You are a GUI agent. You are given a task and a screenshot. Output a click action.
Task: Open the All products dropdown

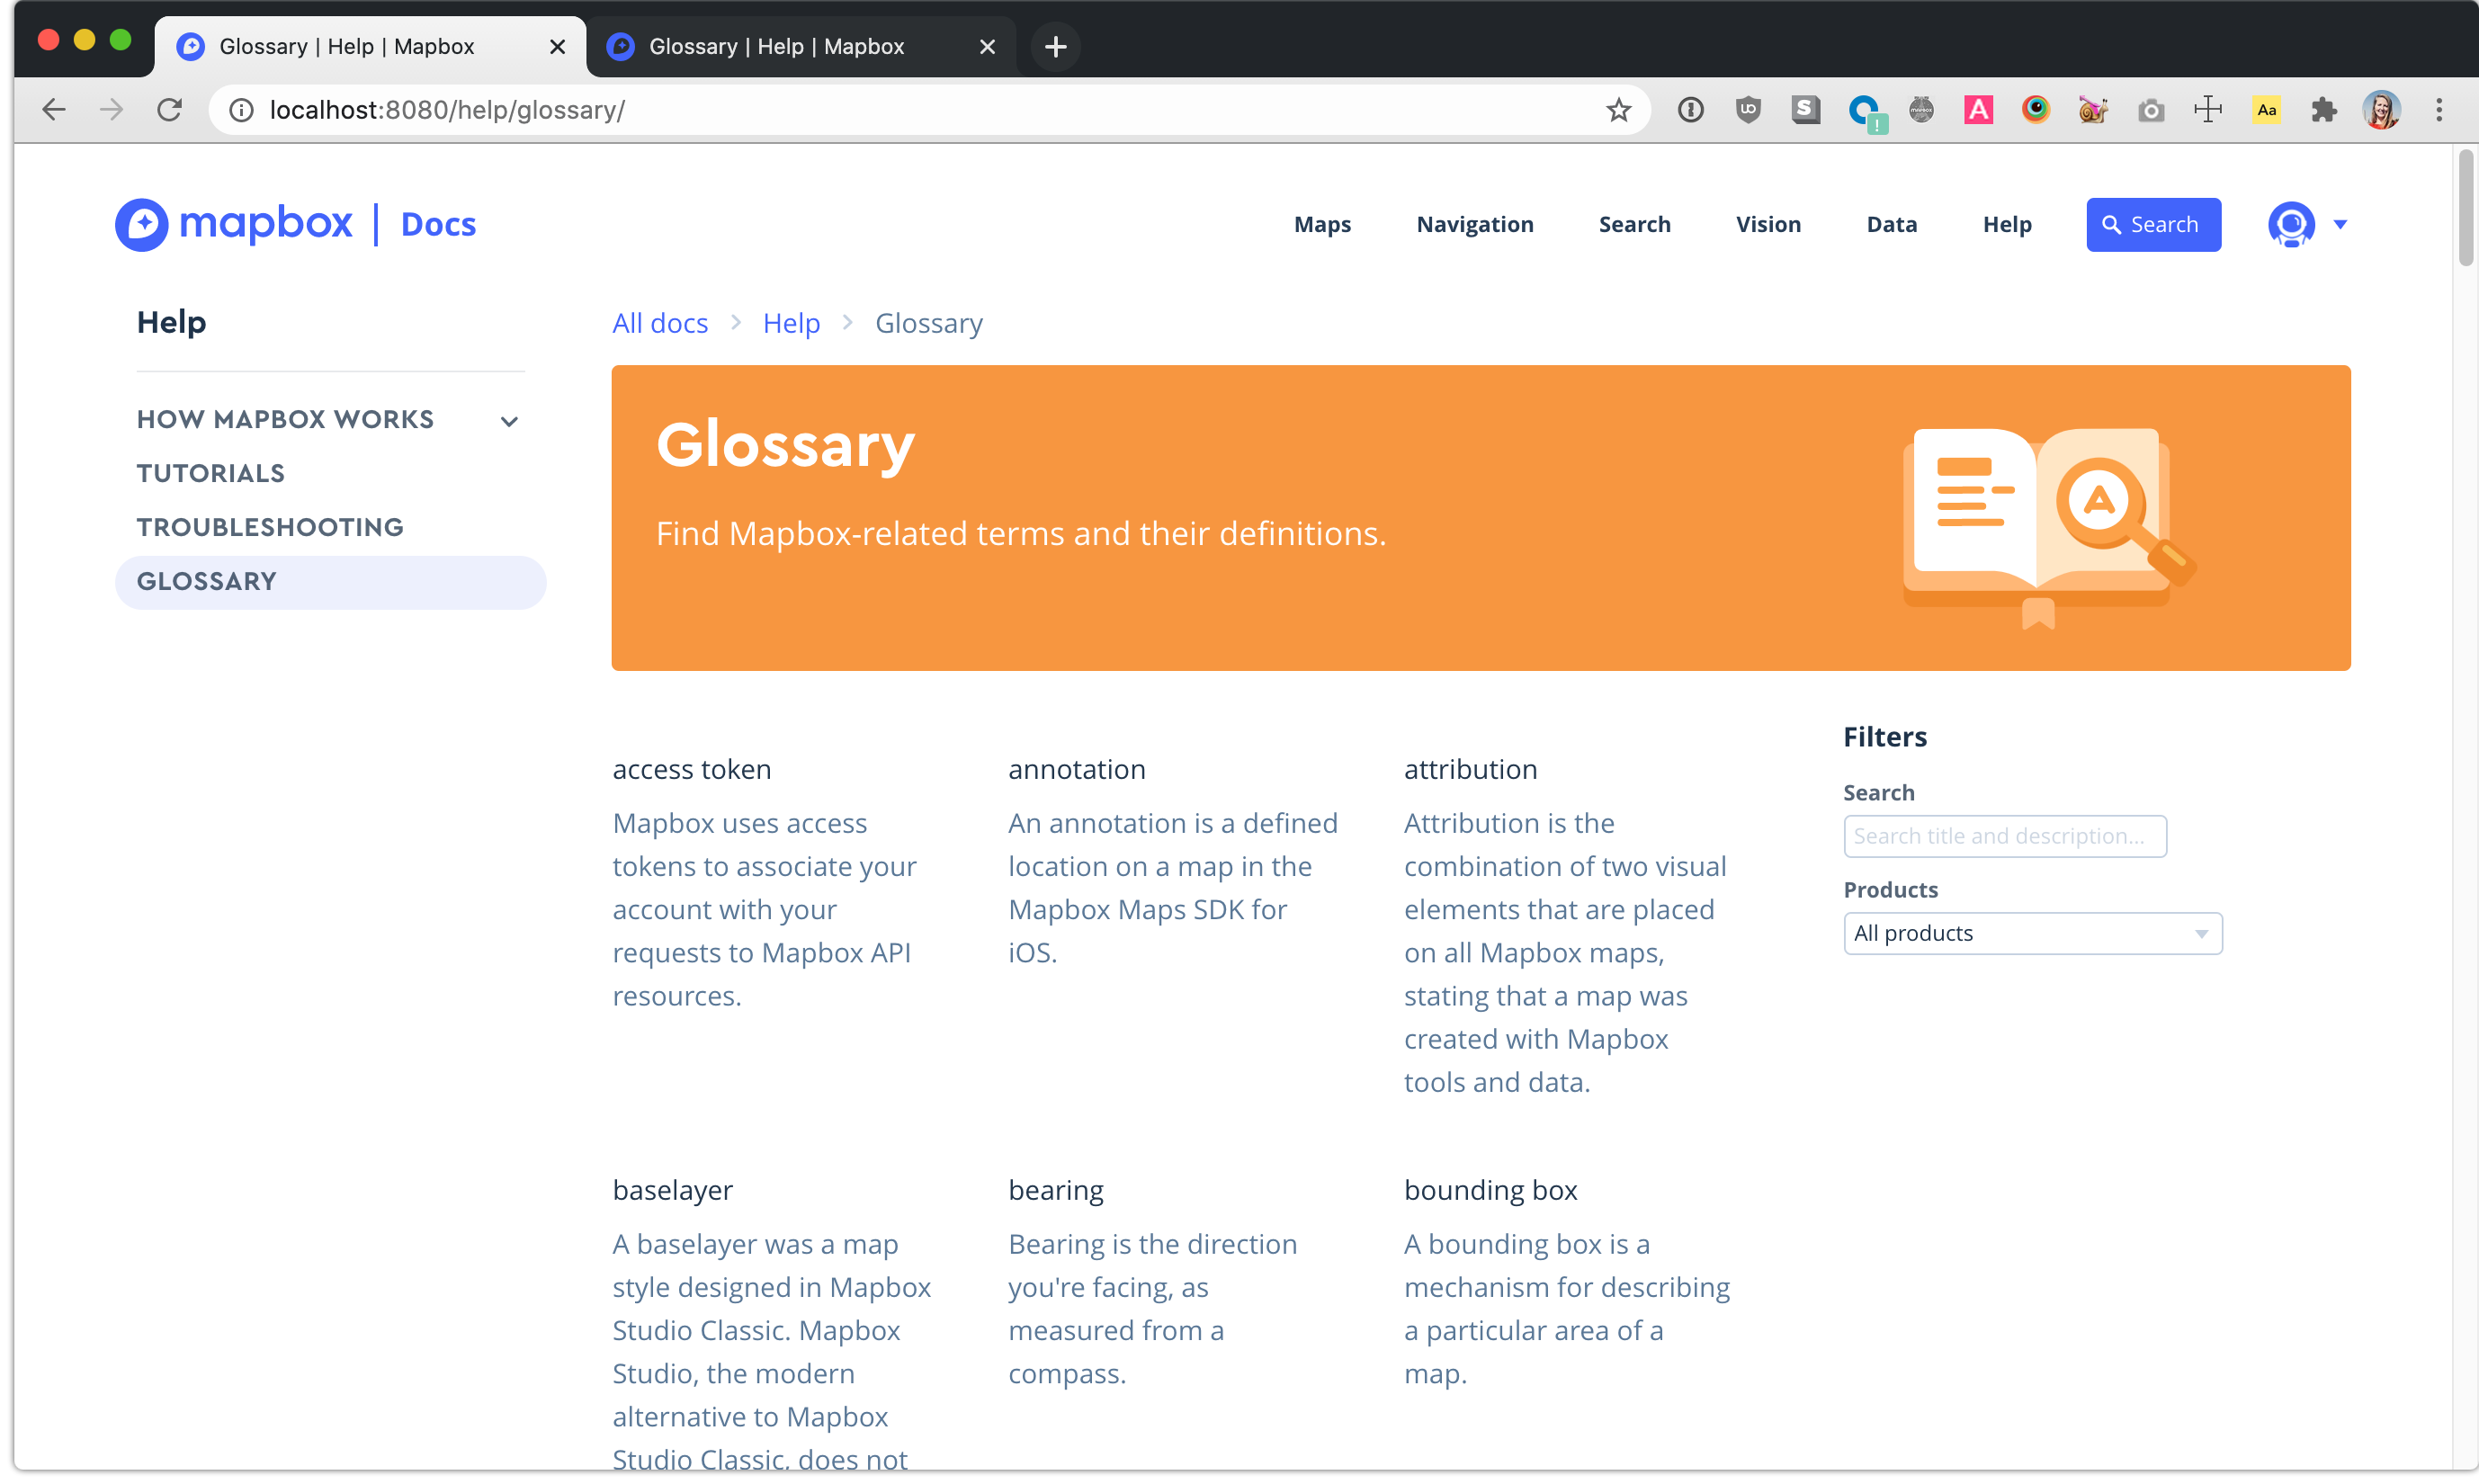(x=2031, y=932)
